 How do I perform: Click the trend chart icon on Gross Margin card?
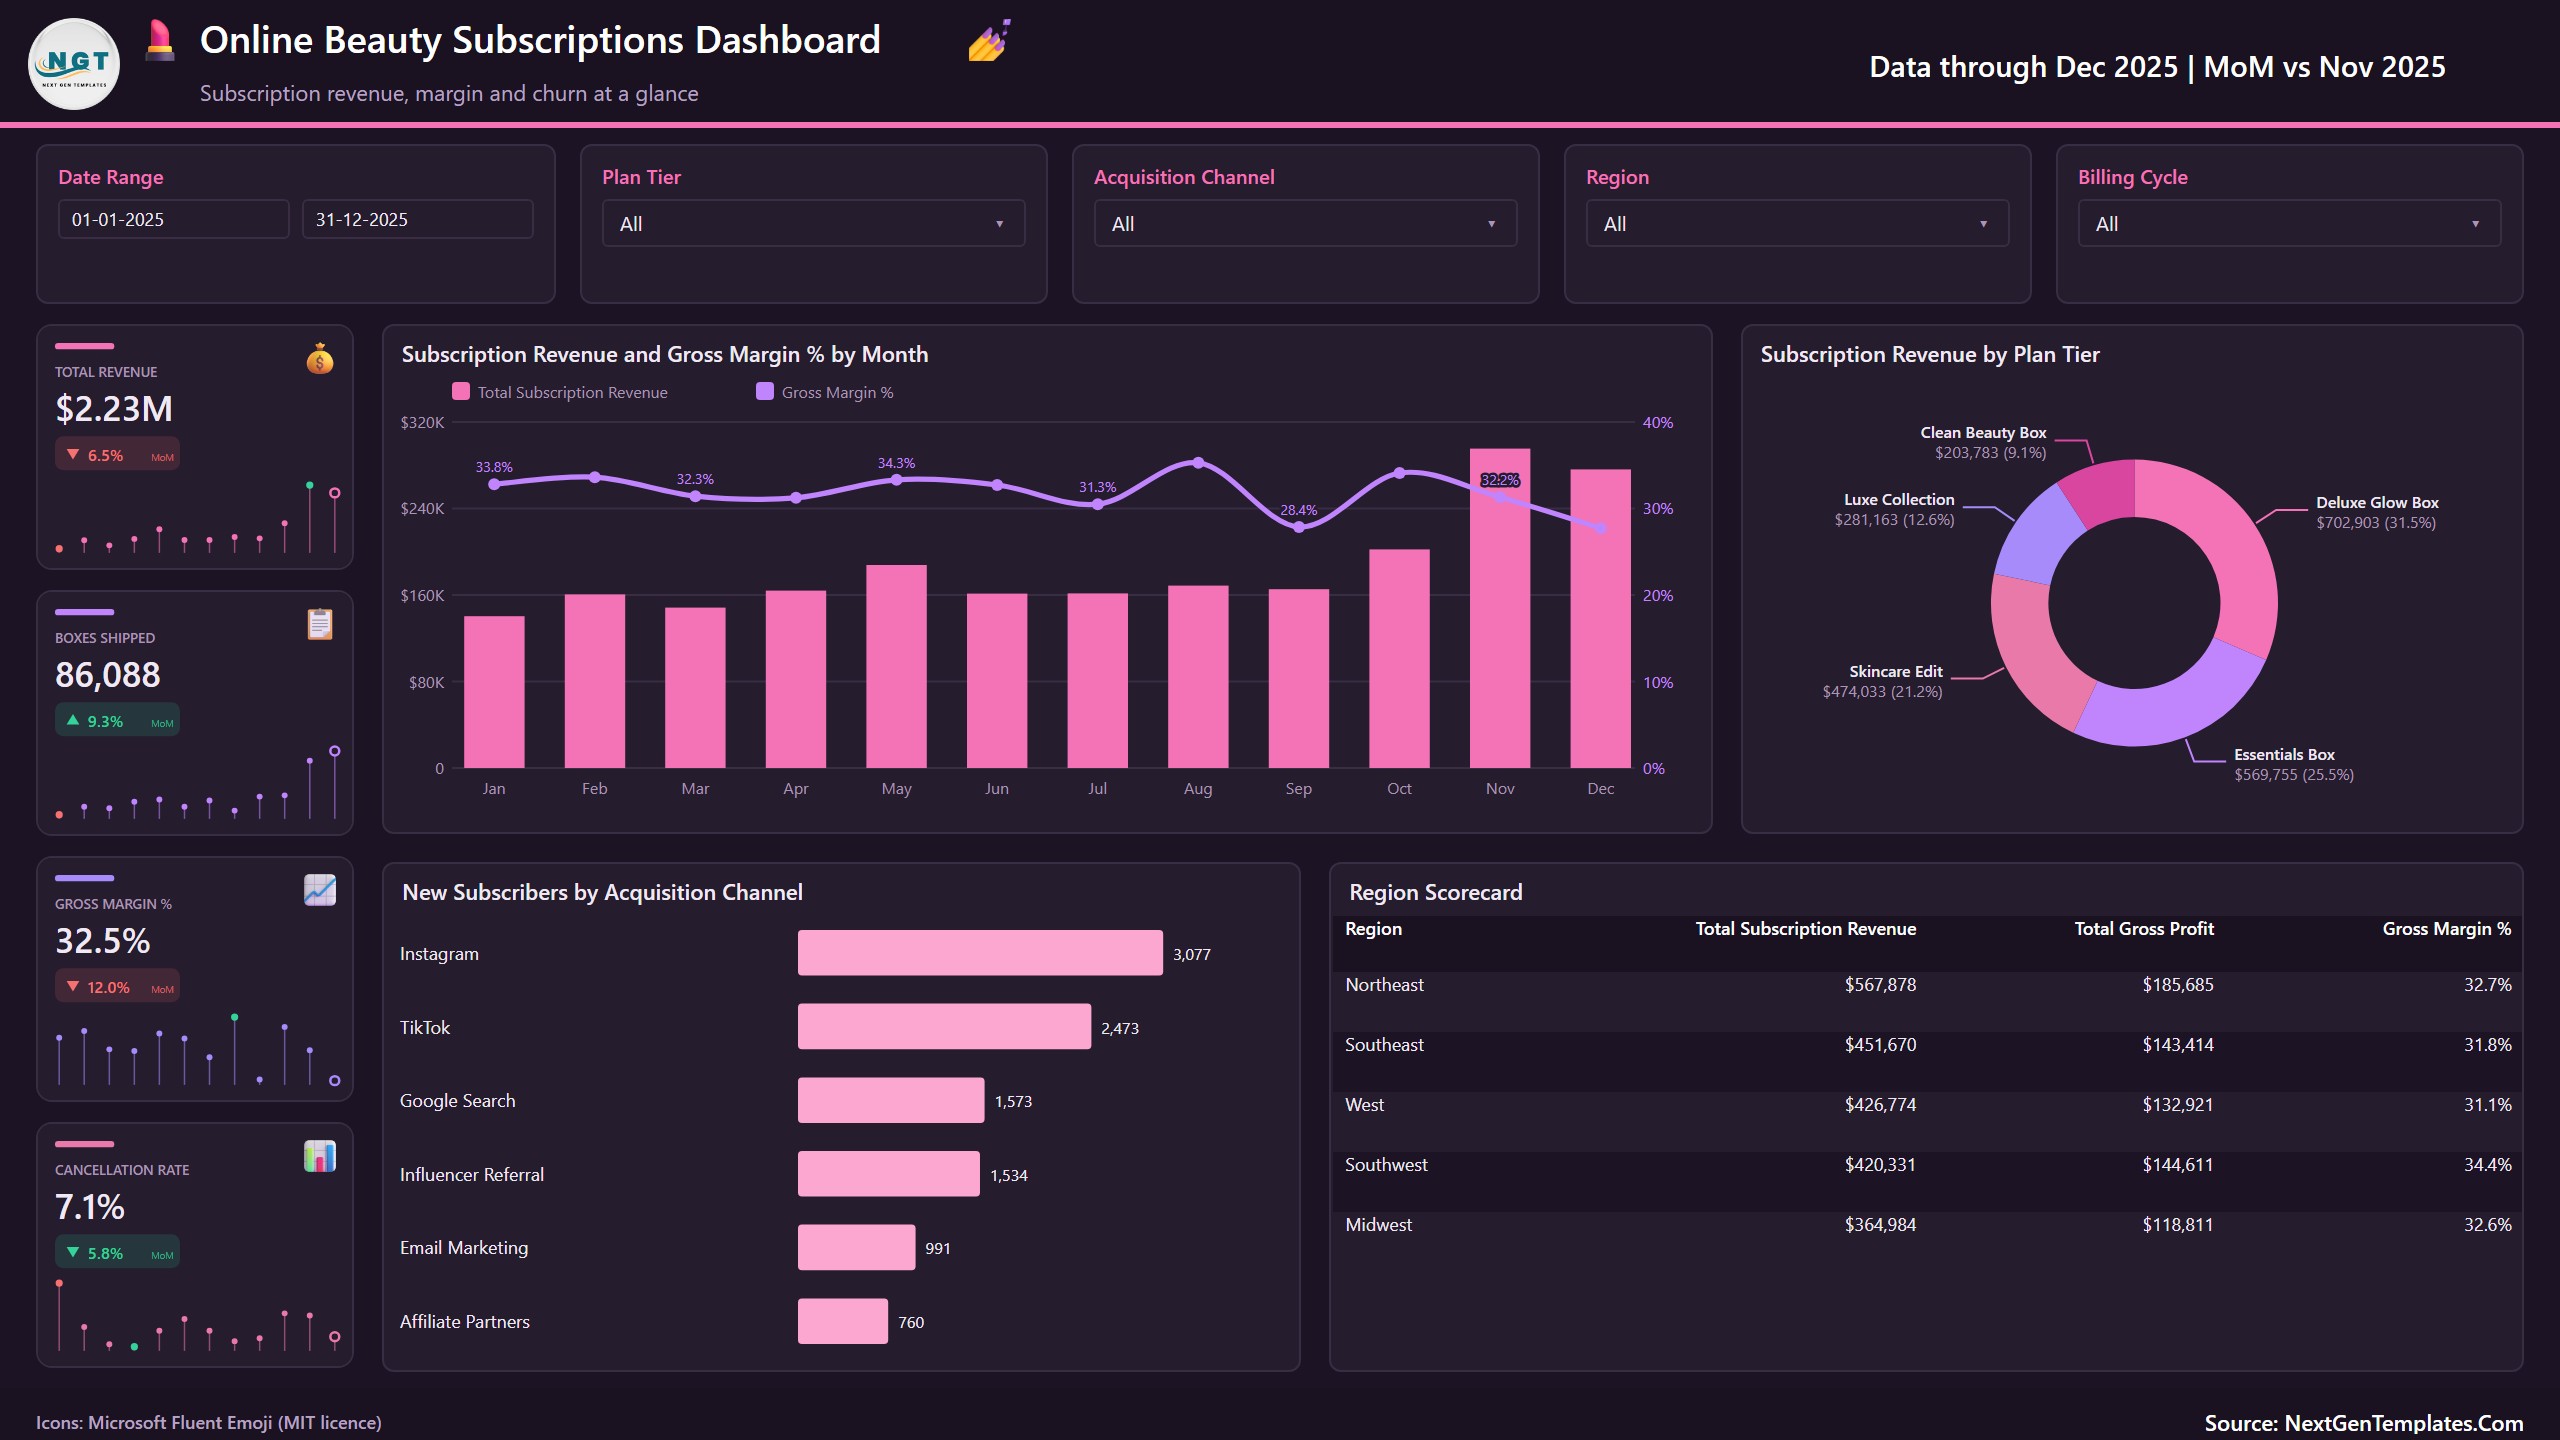click(320, 890)
